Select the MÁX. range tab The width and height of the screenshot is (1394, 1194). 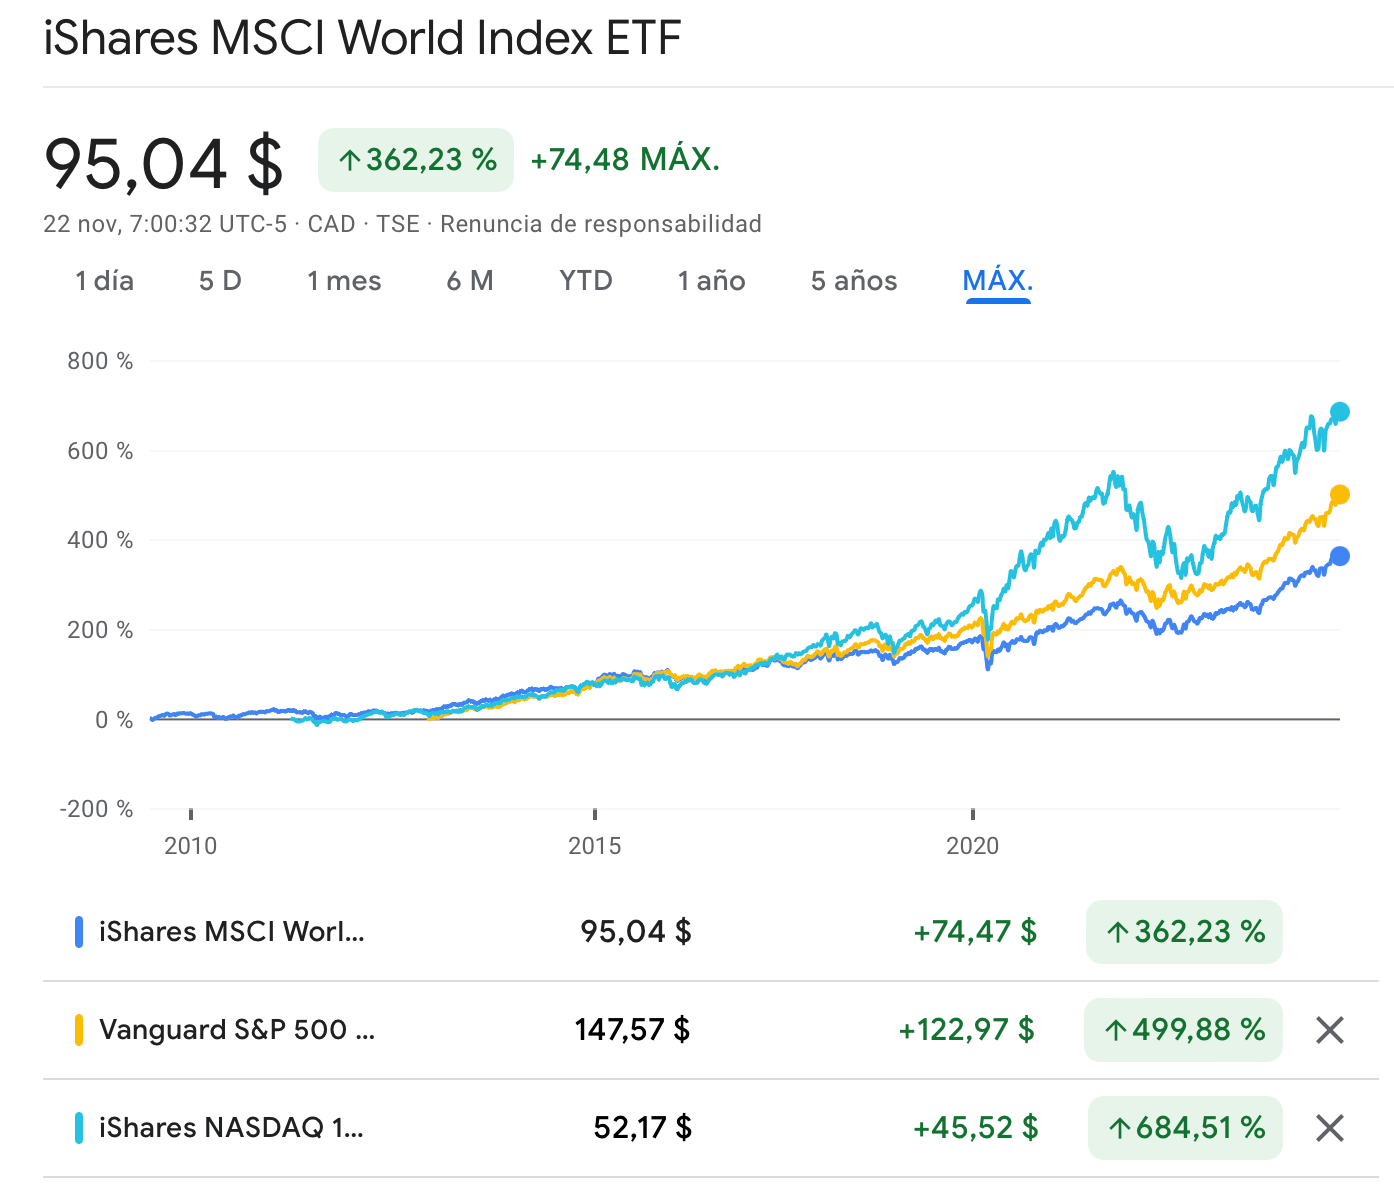(x=997, y=281)
